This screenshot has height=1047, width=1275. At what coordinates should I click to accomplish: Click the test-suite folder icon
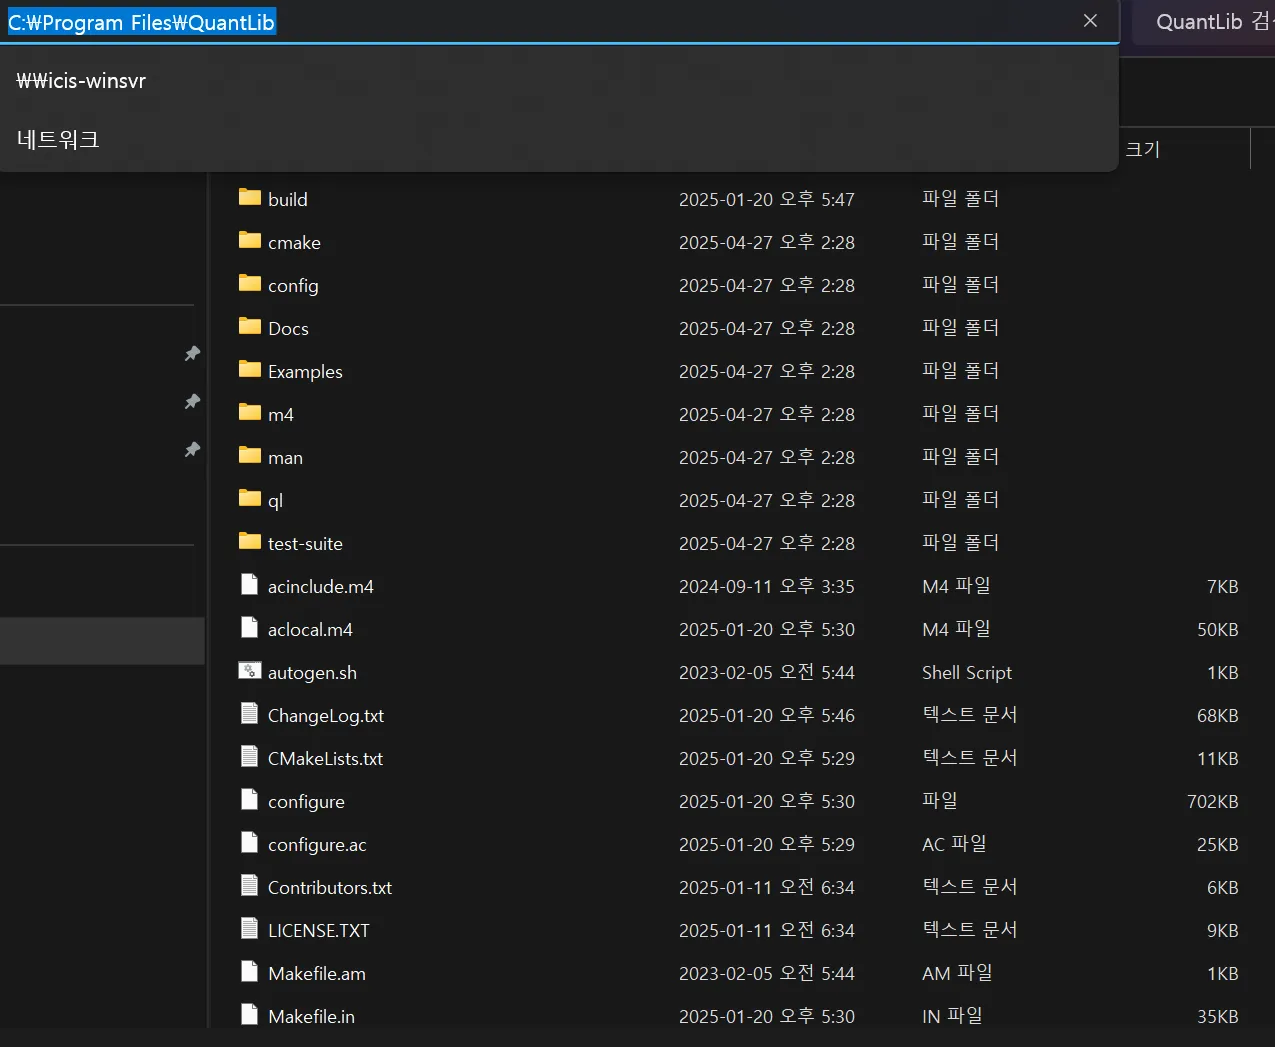(x=250, y=541)
